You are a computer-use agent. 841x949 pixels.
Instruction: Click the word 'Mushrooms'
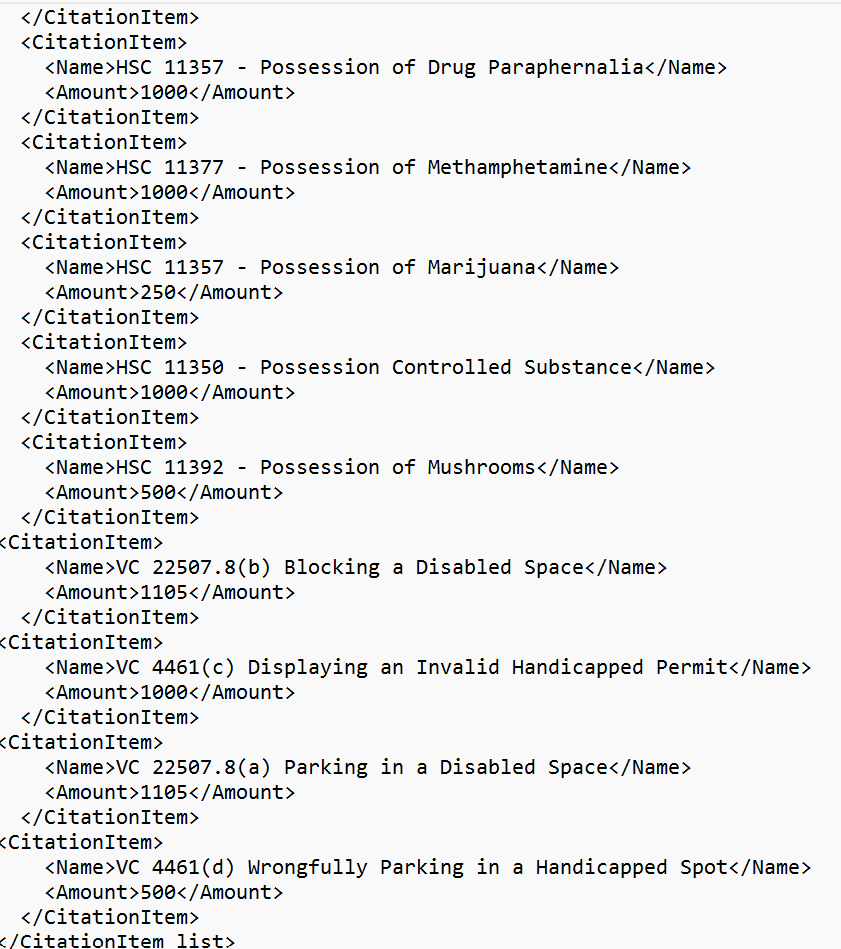[x=481, y=467]
